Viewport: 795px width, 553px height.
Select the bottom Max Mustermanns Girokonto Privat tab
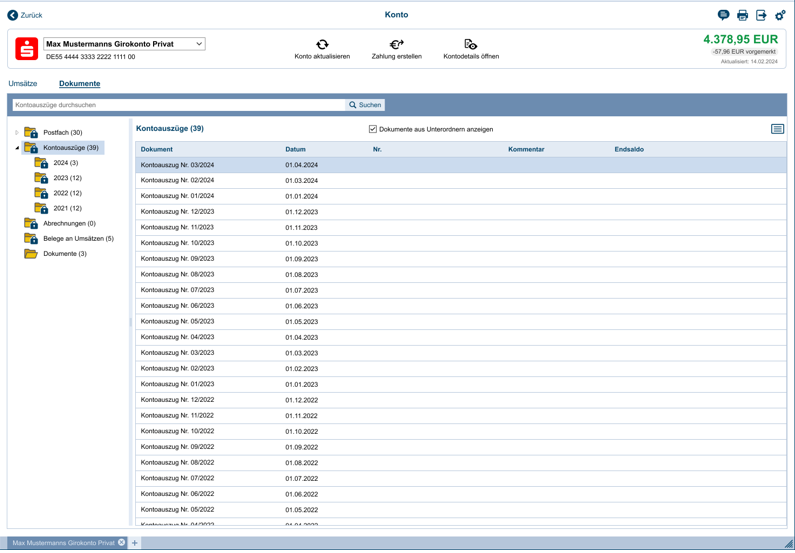point(67,543)
